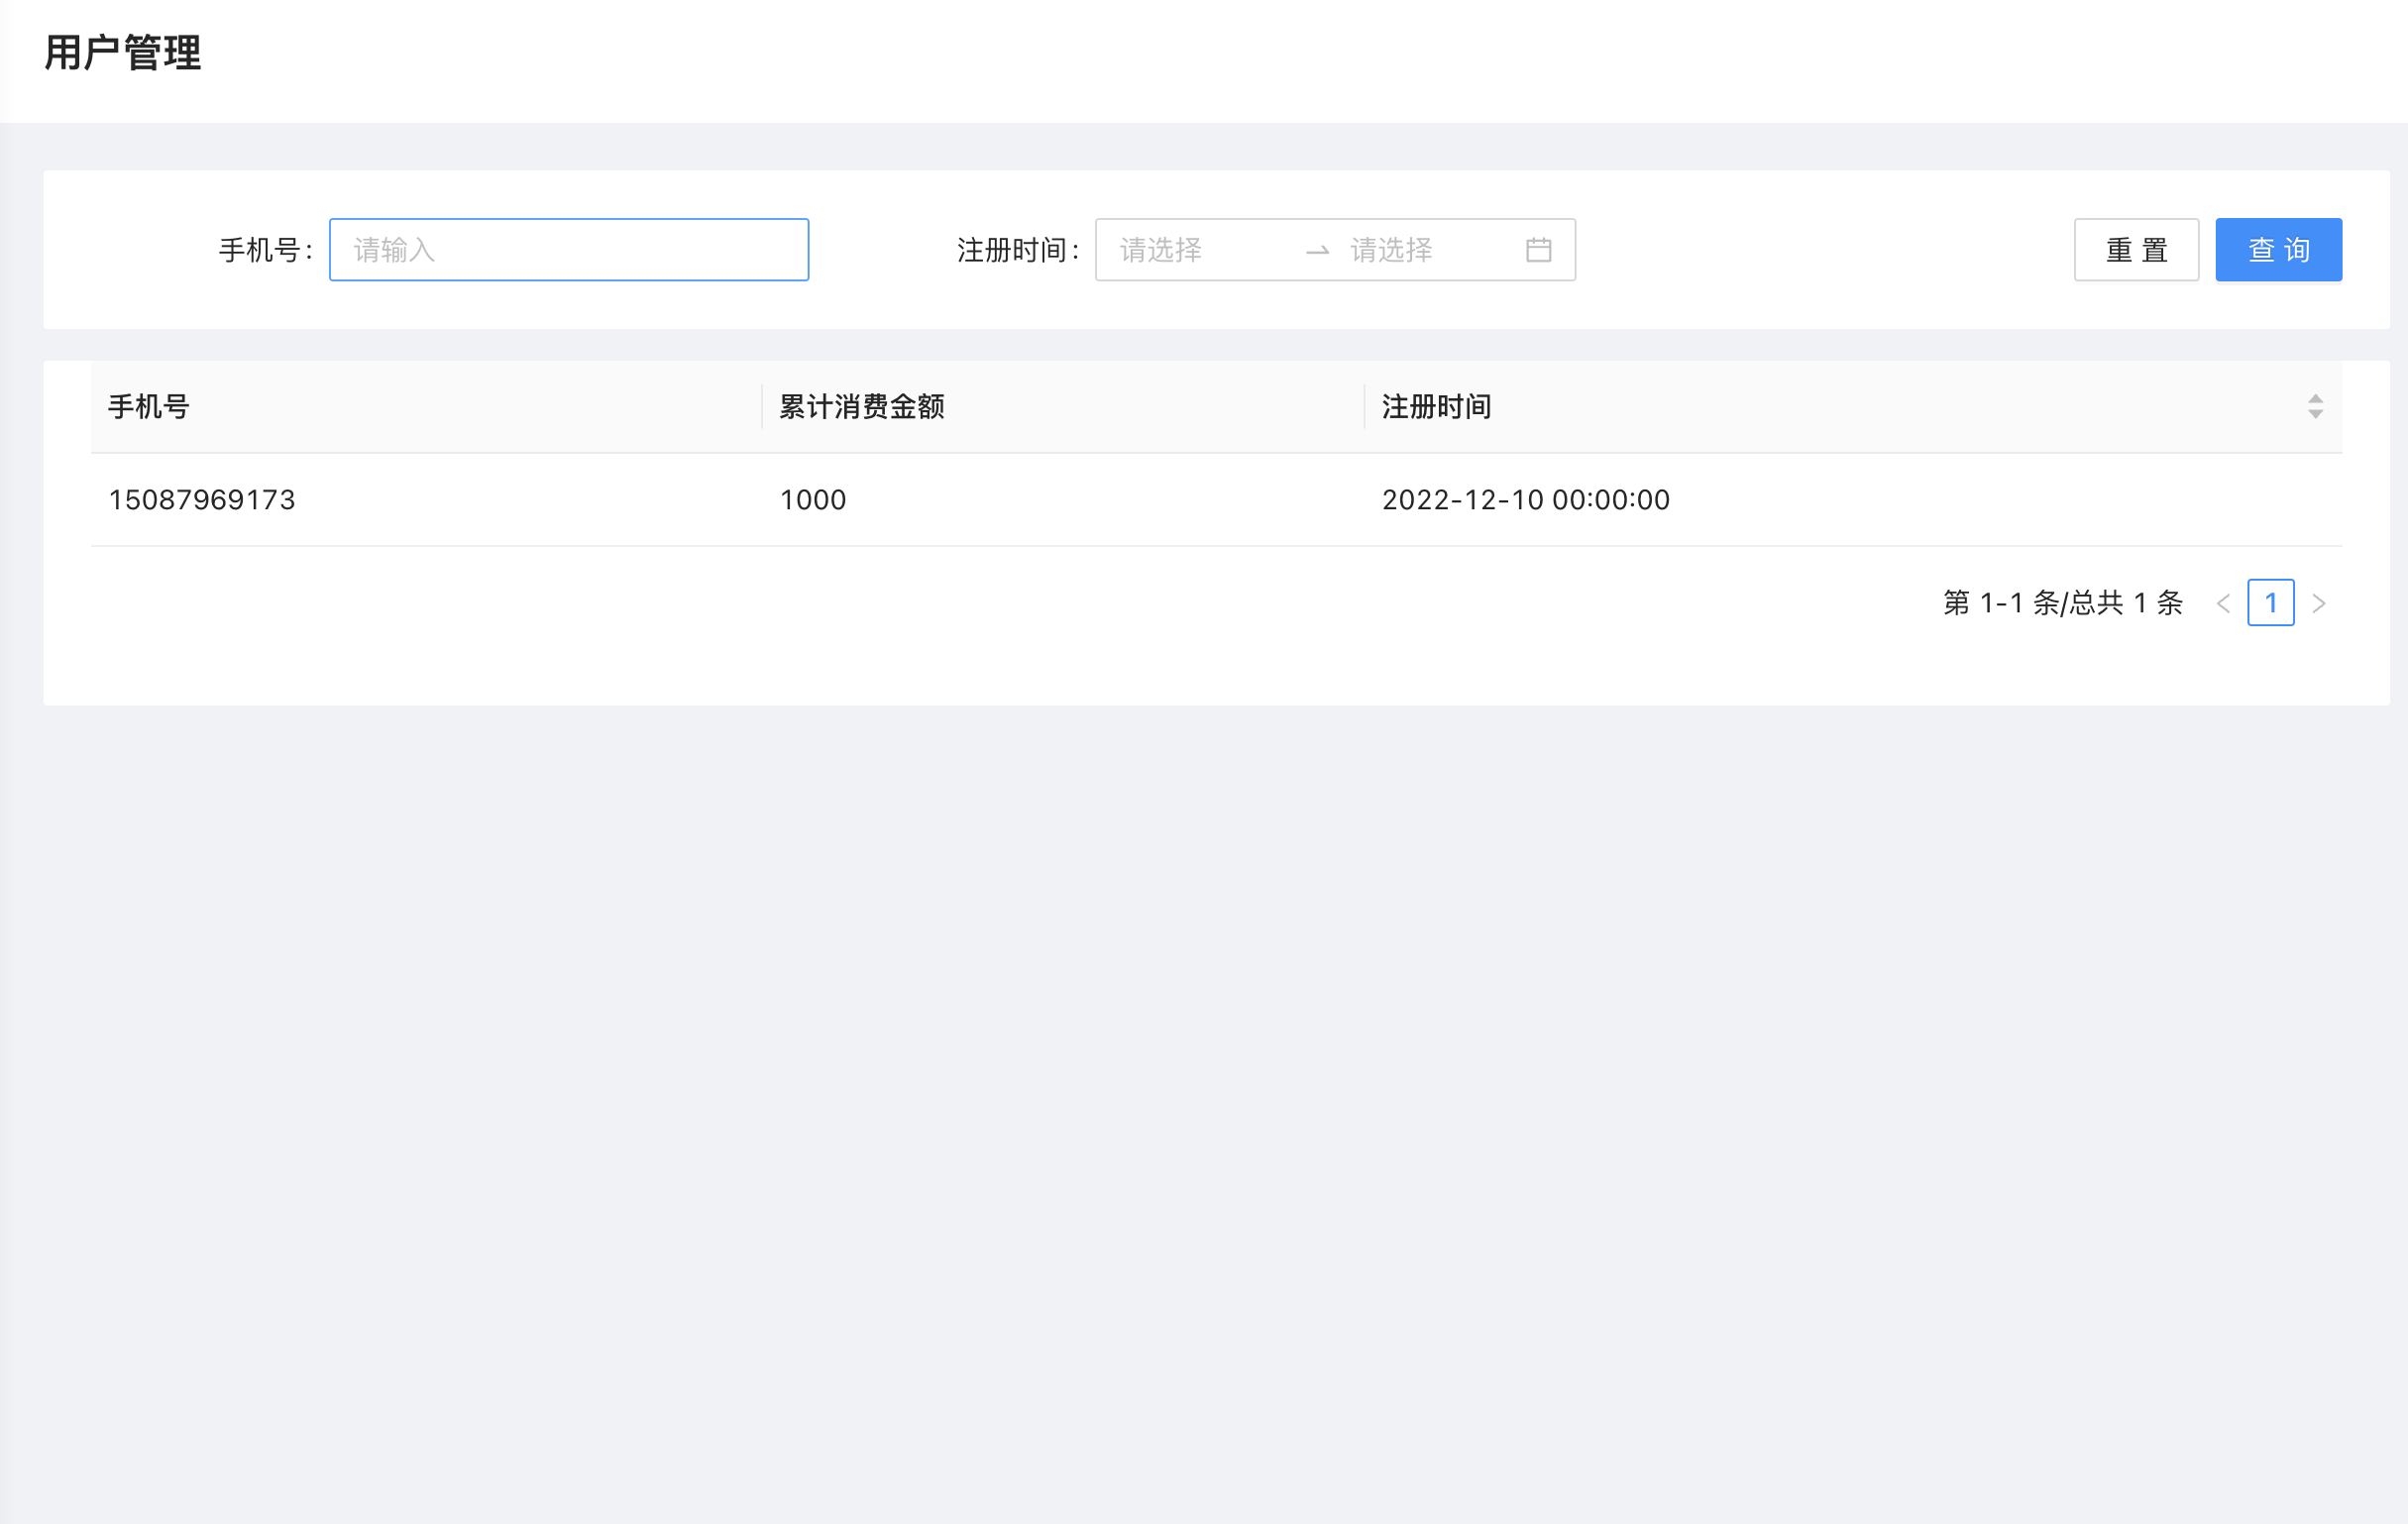Image resolution: width=2408 pixels, height=1524 pixels.
Task: Open the end date 请选择 field
Action: (x=1430, y=249)
